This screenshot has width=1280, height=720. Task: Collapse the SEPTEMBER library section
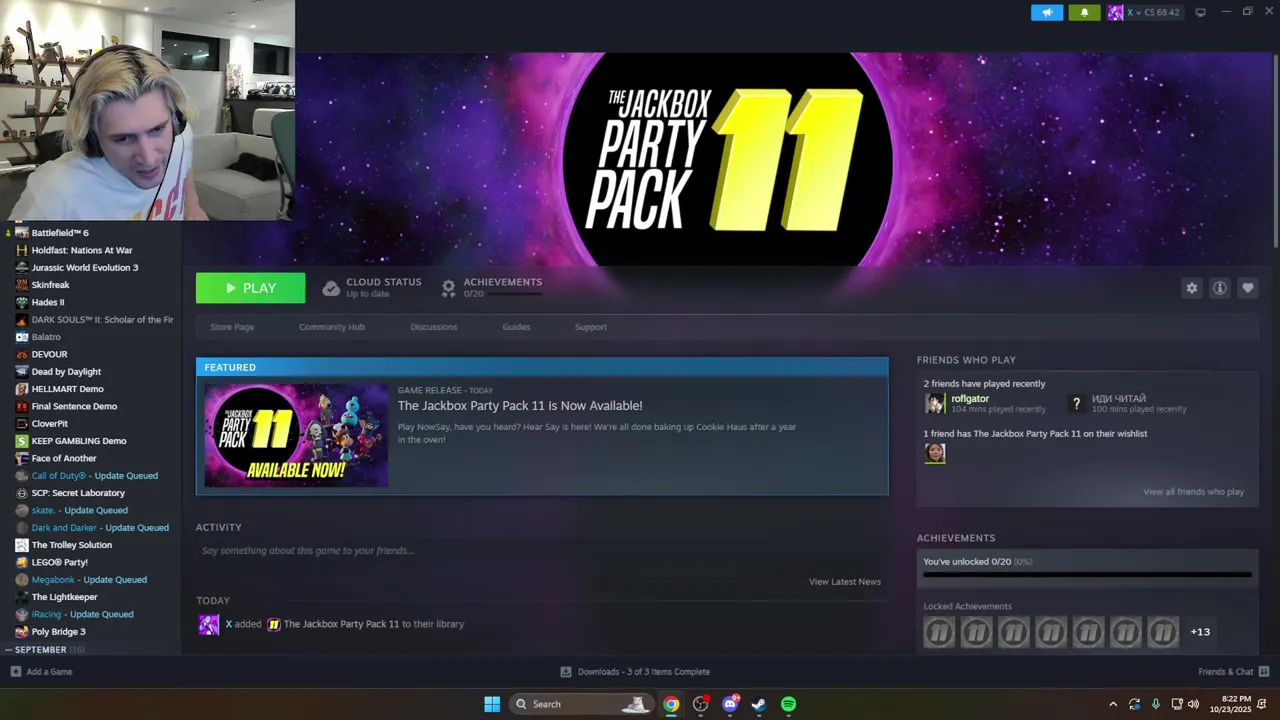coord(8,650)
